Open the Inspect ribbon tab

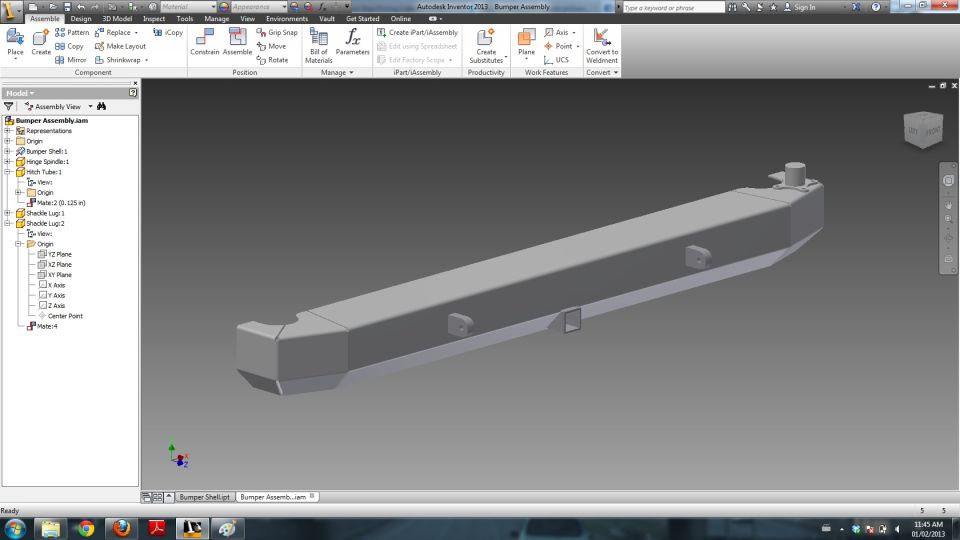coord(154,19)
